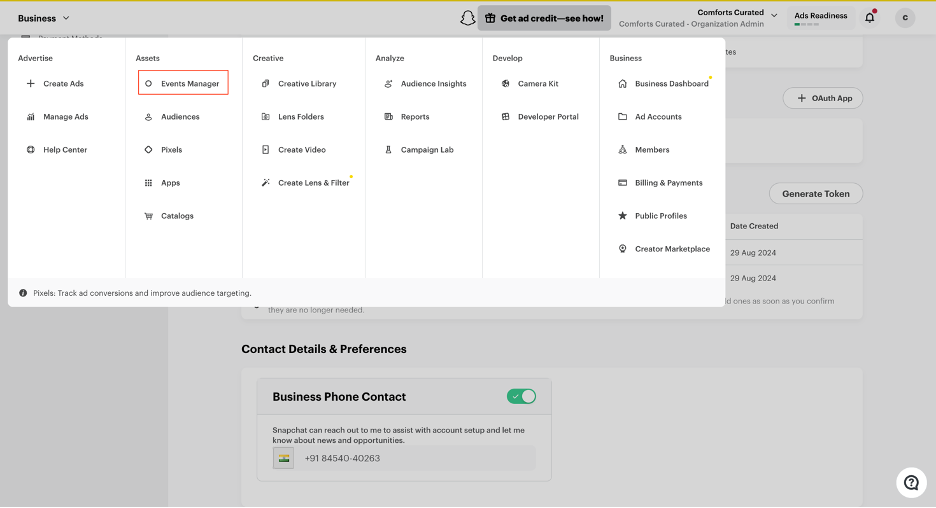936x508 pixels.
Task: Open Events Manager menu item
Action: (x=183, y=83)
